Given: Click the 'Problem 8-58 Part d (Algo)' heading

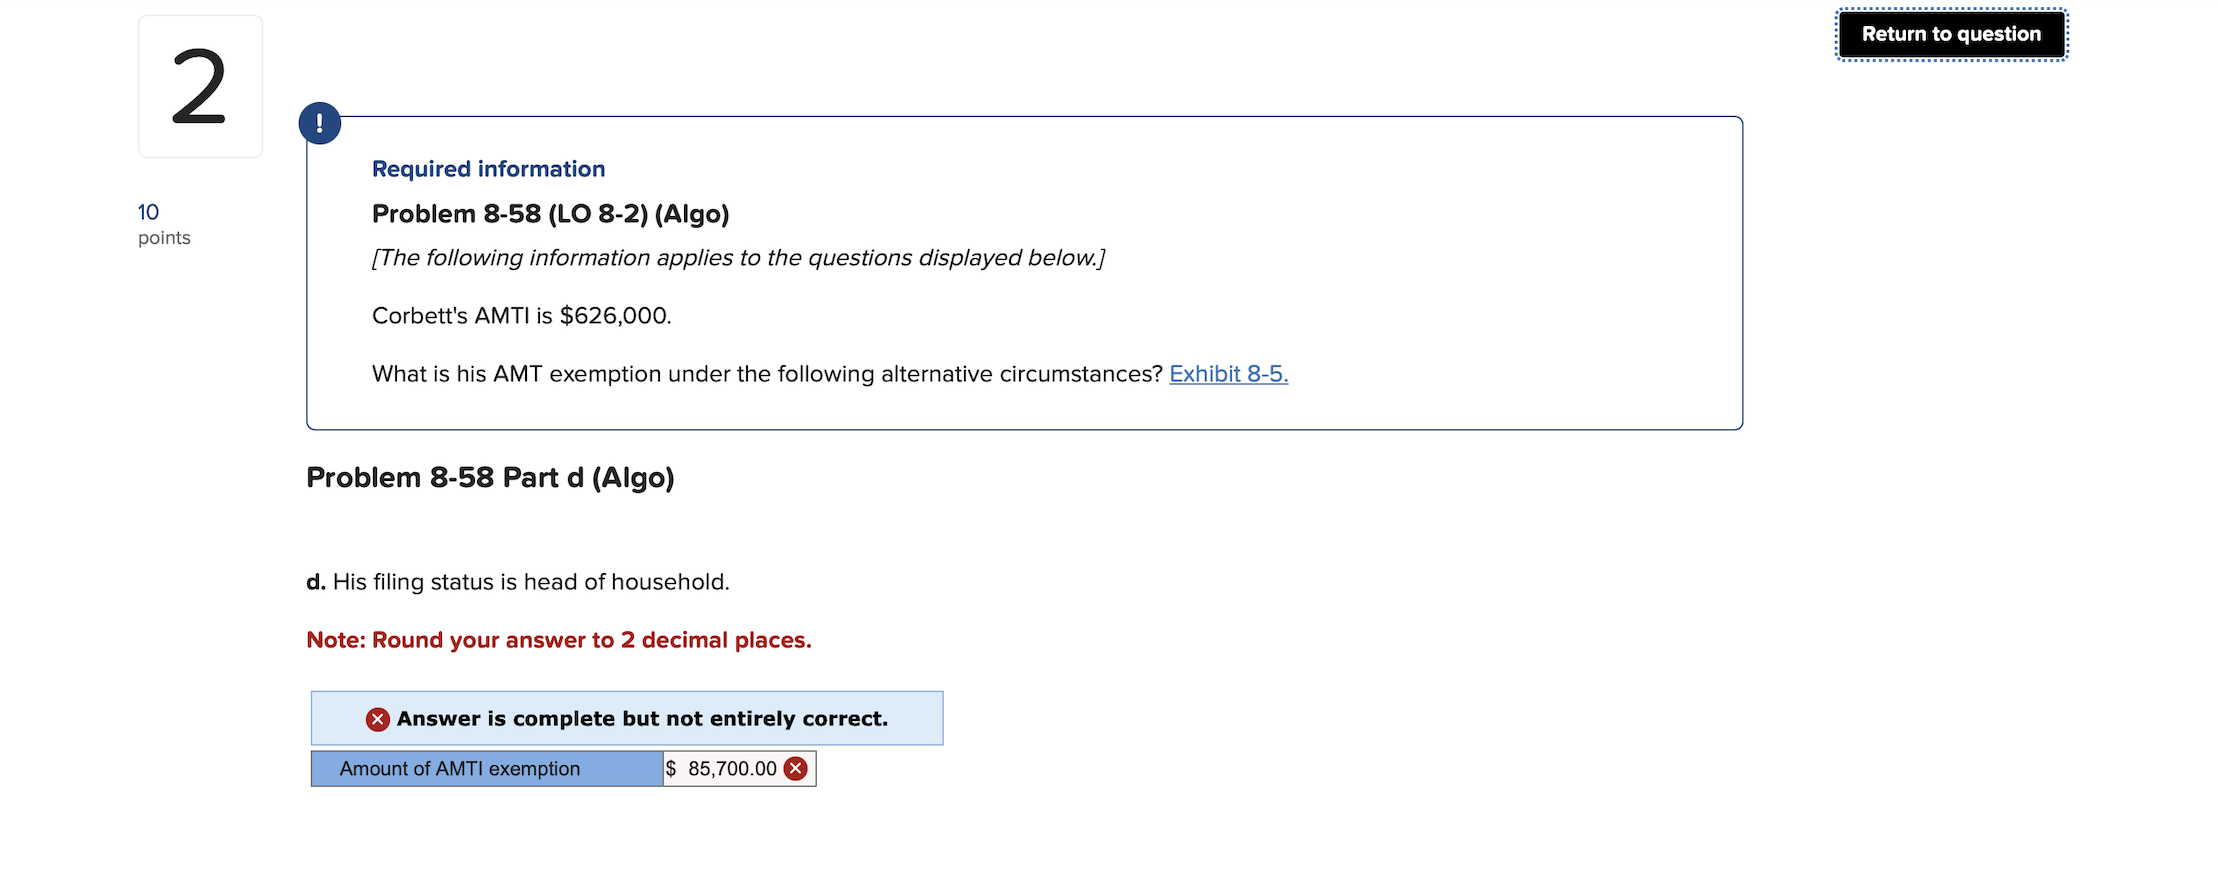Looking at the screenshot, I should coord(490,477).
